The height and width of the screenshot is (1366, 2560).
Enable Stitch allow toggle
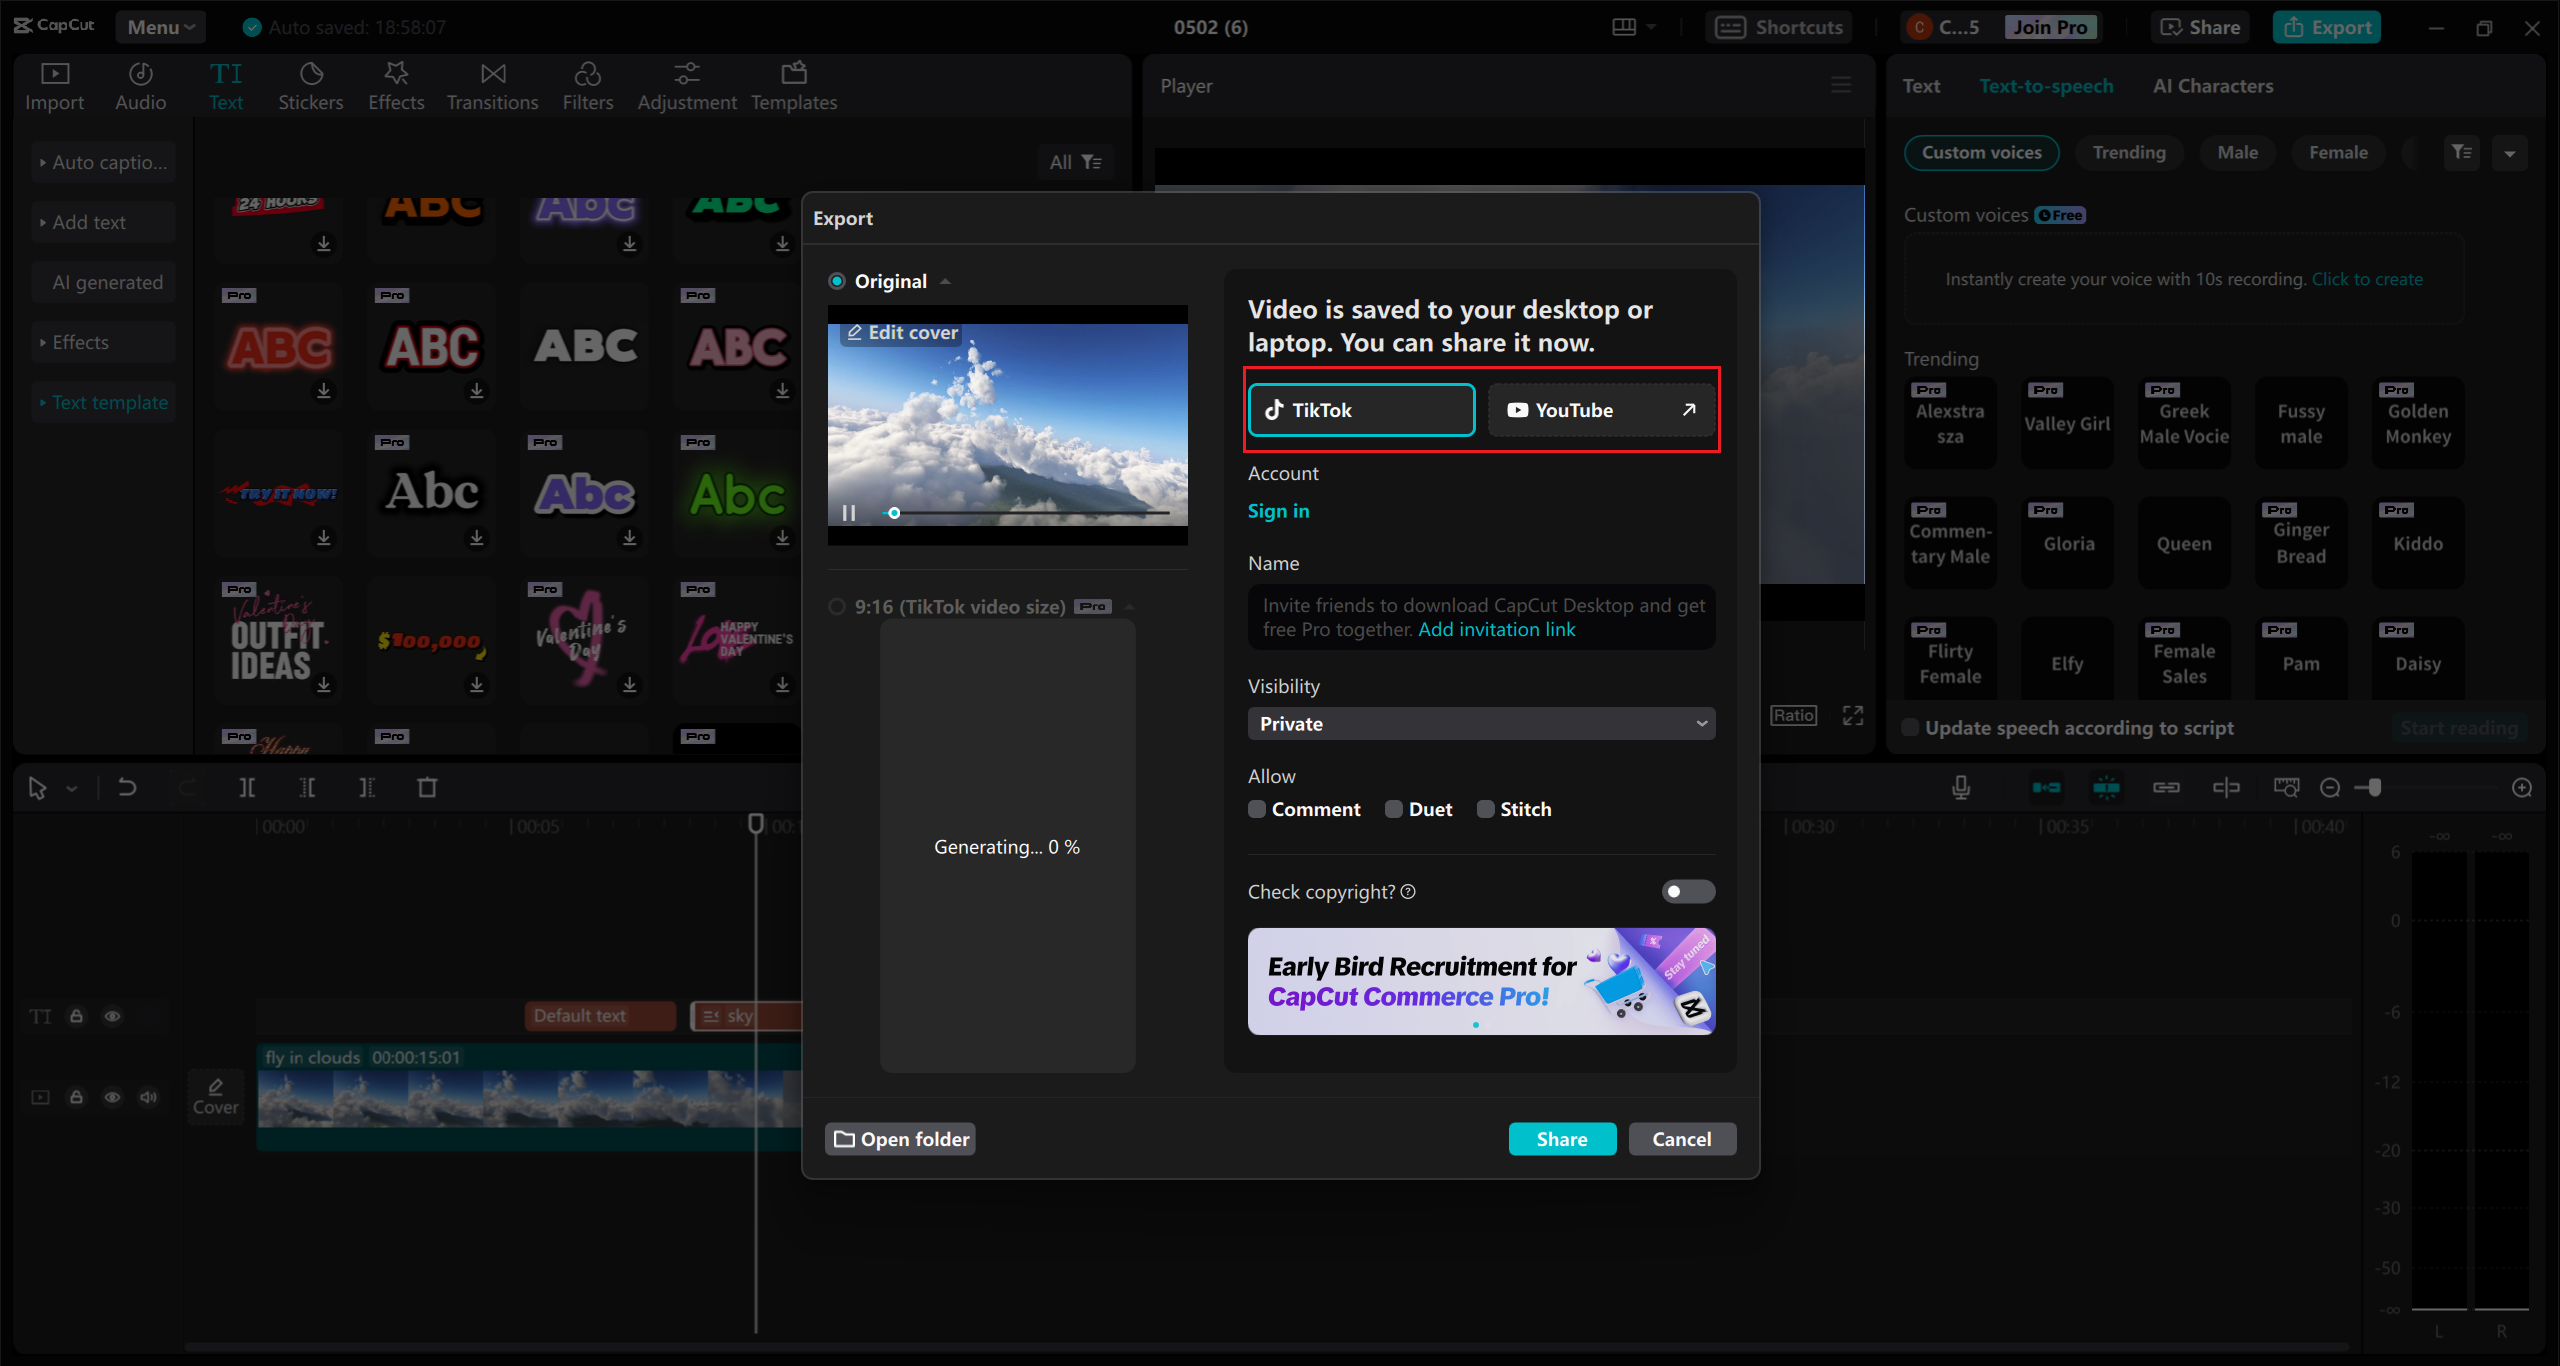point(1485,807)
